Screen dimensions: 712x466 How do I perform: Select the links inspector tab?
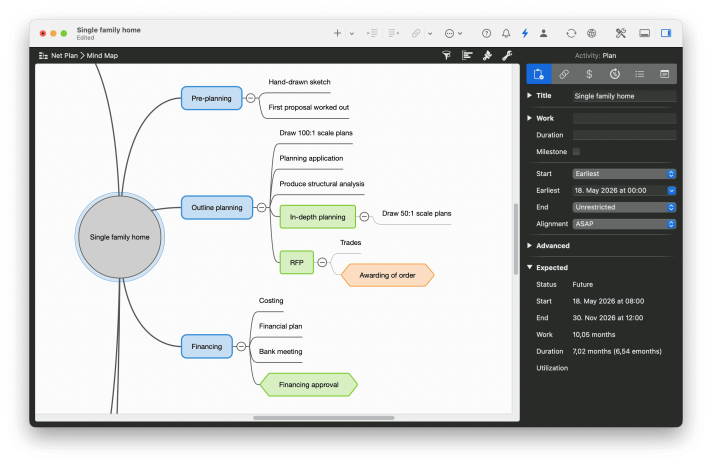(x=564, y=74)
